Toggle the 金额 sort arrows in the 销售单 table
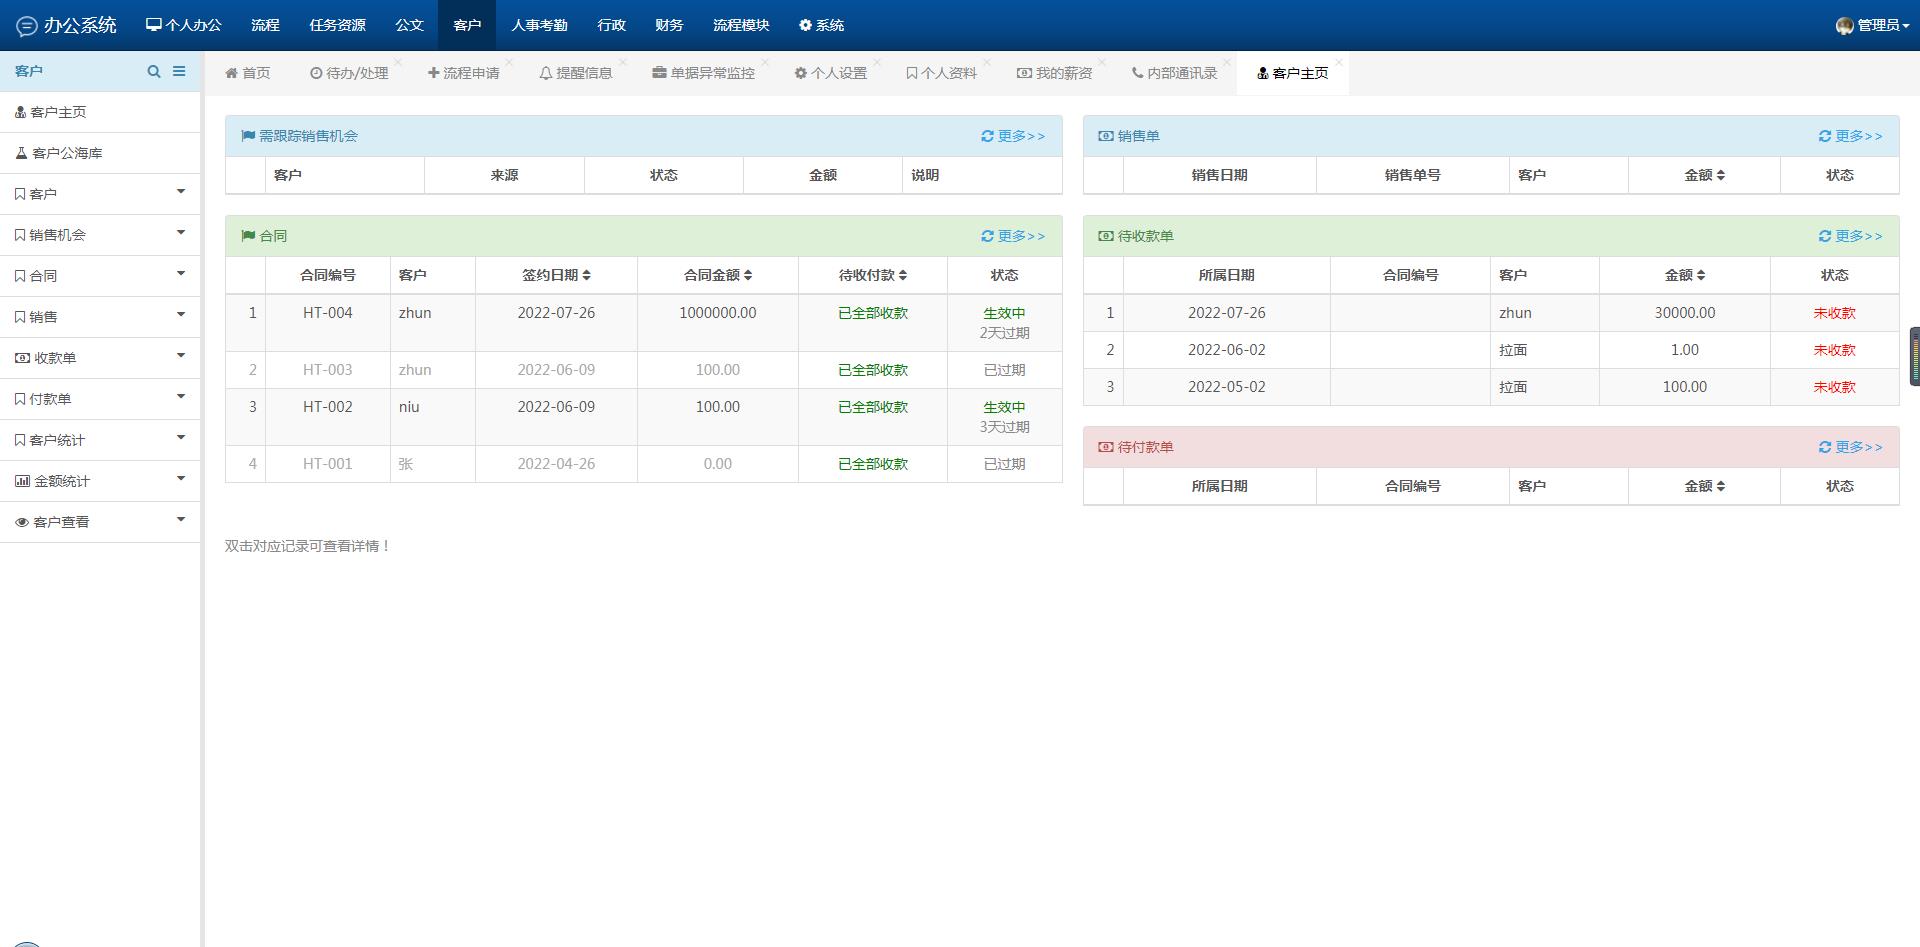 pos(1722,175)
